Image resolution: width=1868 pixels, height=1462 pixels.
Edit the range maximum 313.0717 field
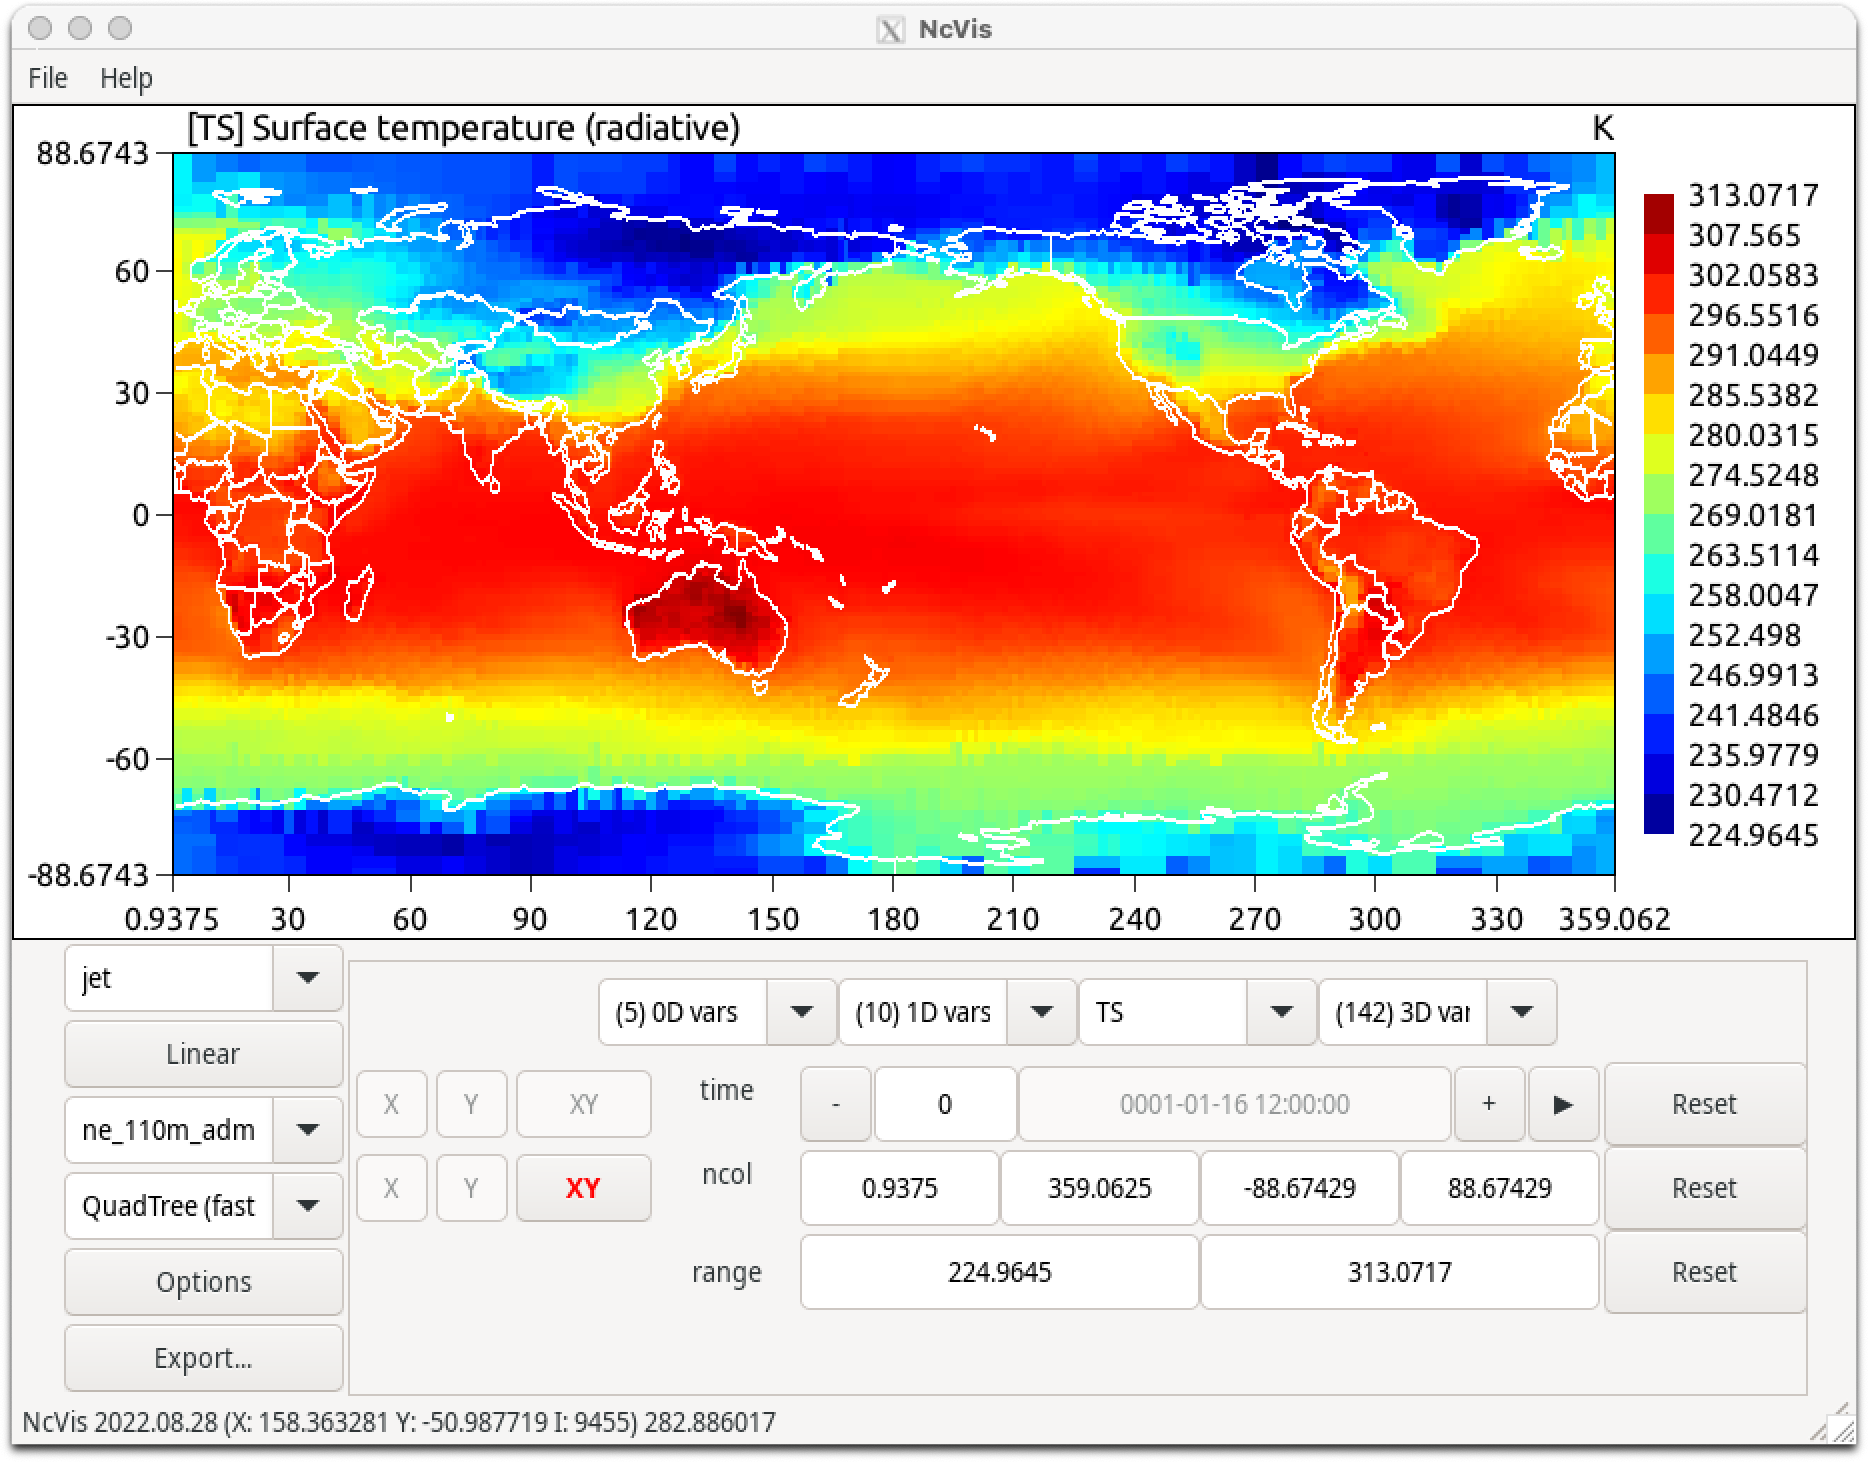click(1400, 1272)
